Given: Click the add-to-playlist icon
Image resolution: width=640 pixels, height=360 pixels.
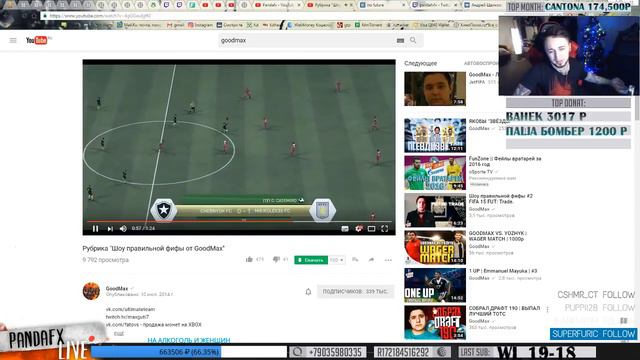Looking at the screenshot, I should point(355,260).
